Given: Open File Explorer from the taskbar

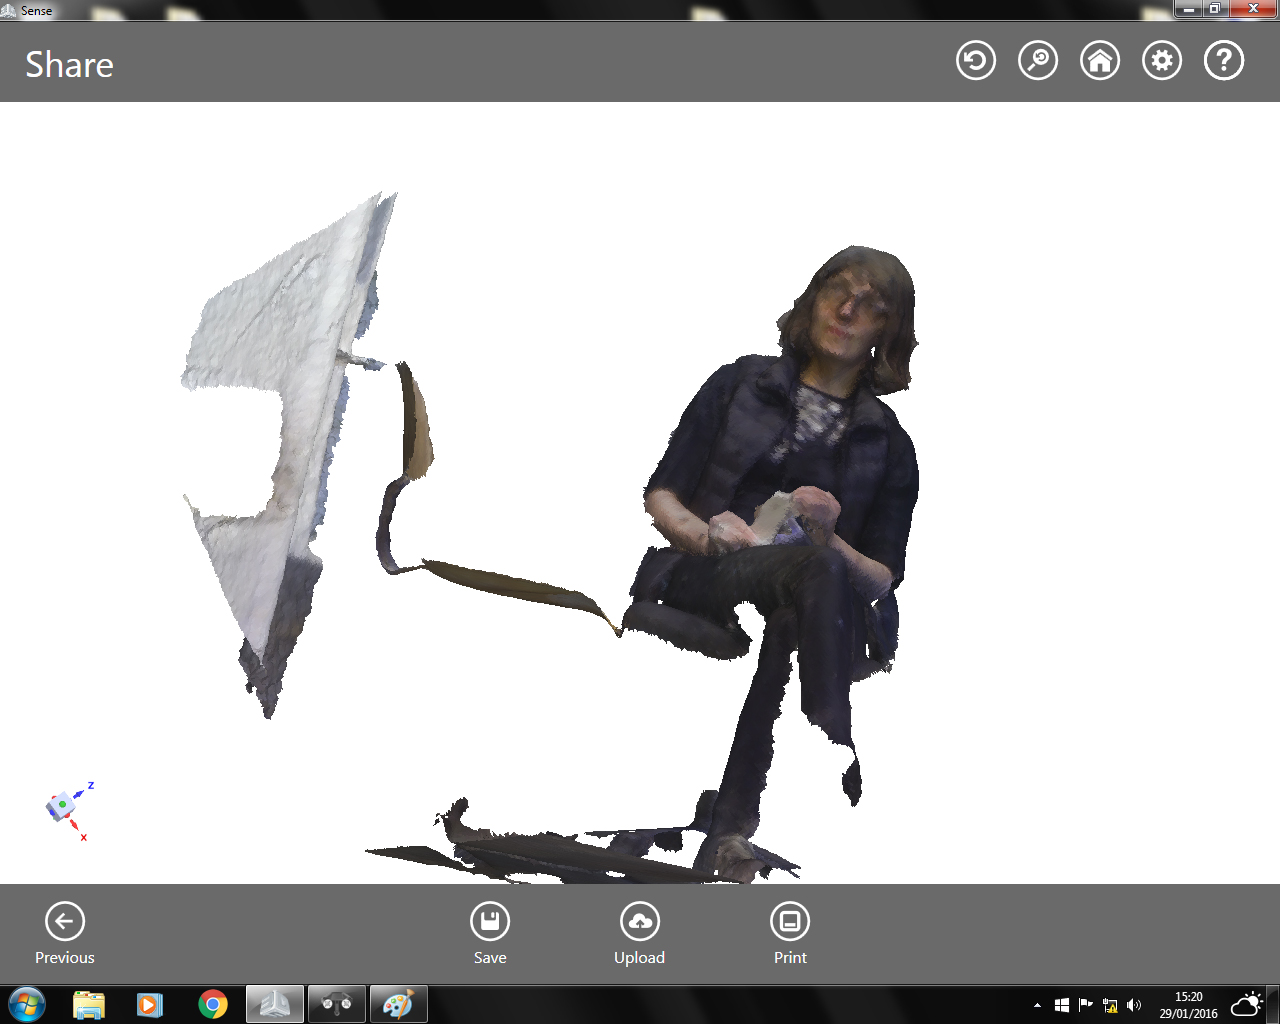Looking at the screenshot, I should tap(89, 1004).
